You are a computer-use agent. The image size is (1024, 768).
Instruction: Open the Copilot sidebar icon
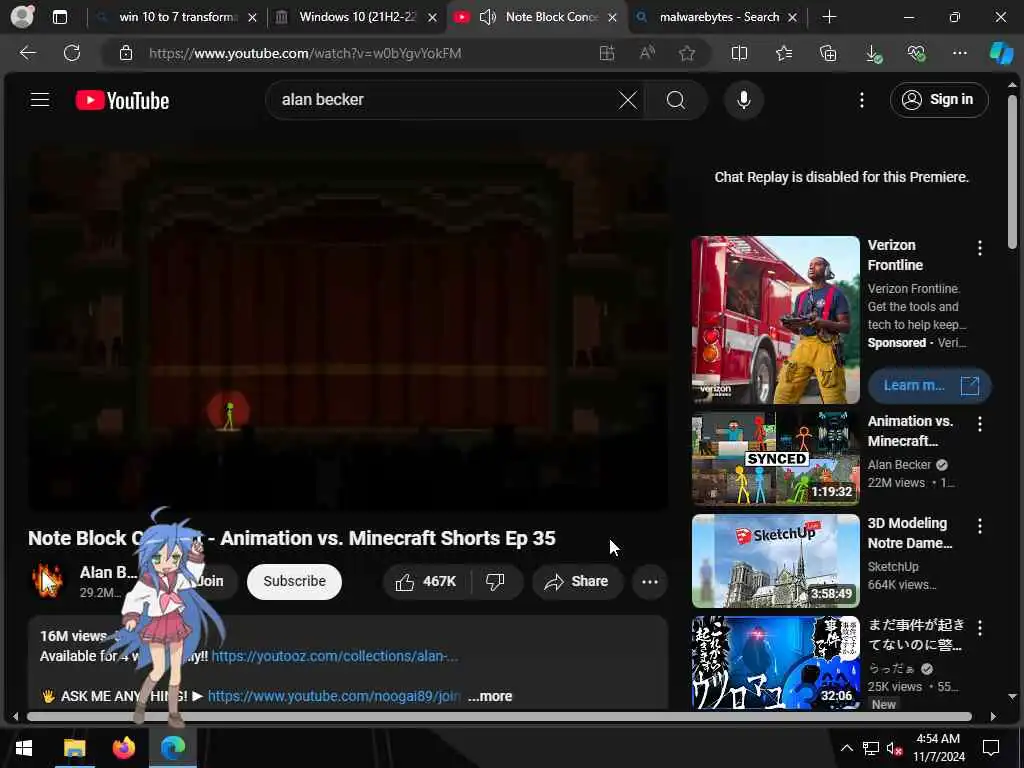(x=1001, y=53)
